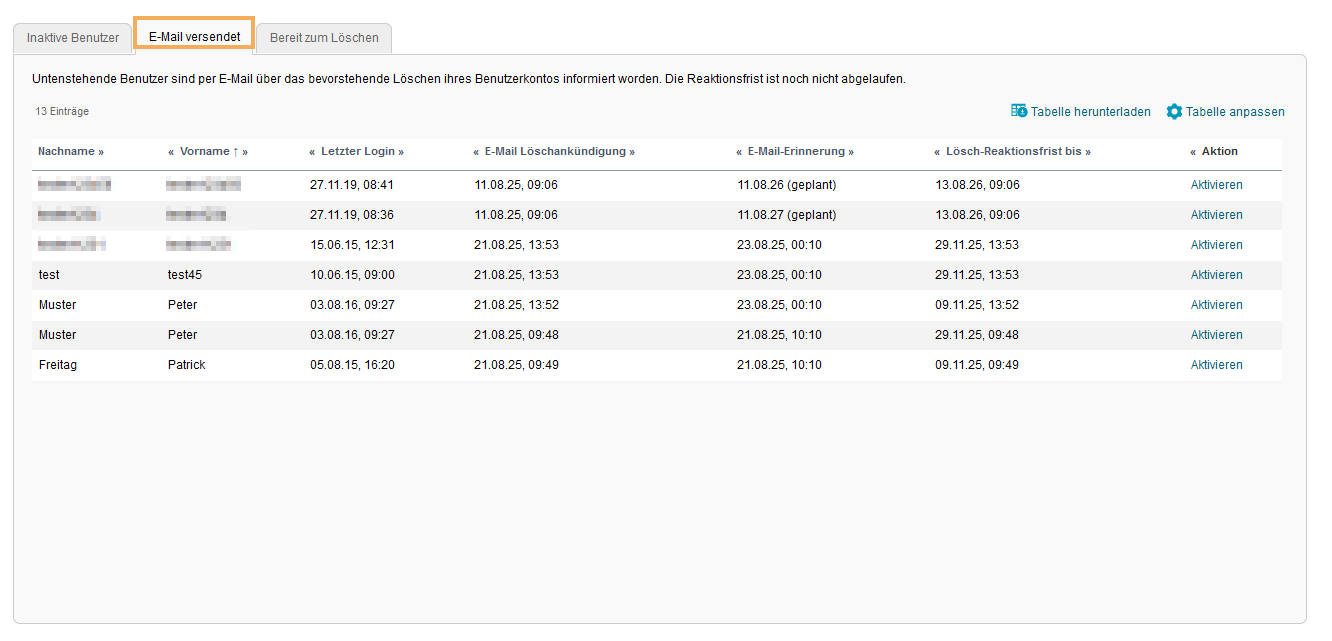The width and height of the screenshot is (1332, 641).
Task: Click the table download icon
Action: pos(1019,111)
